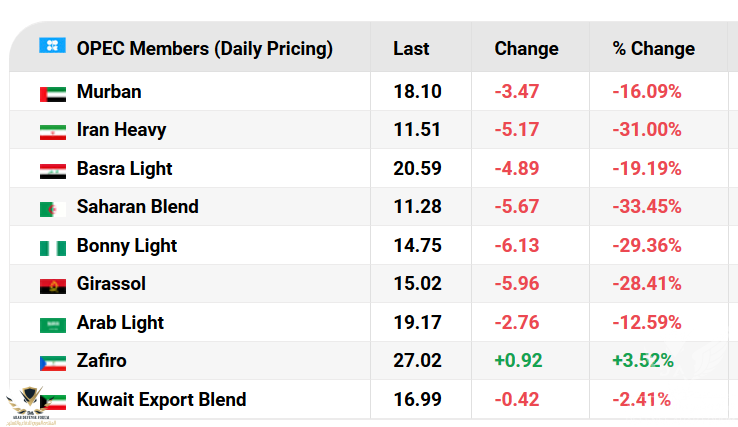Click the watermark logo at bottom left
This screenshot has height=427, width=738.
(x=32, y=407)
